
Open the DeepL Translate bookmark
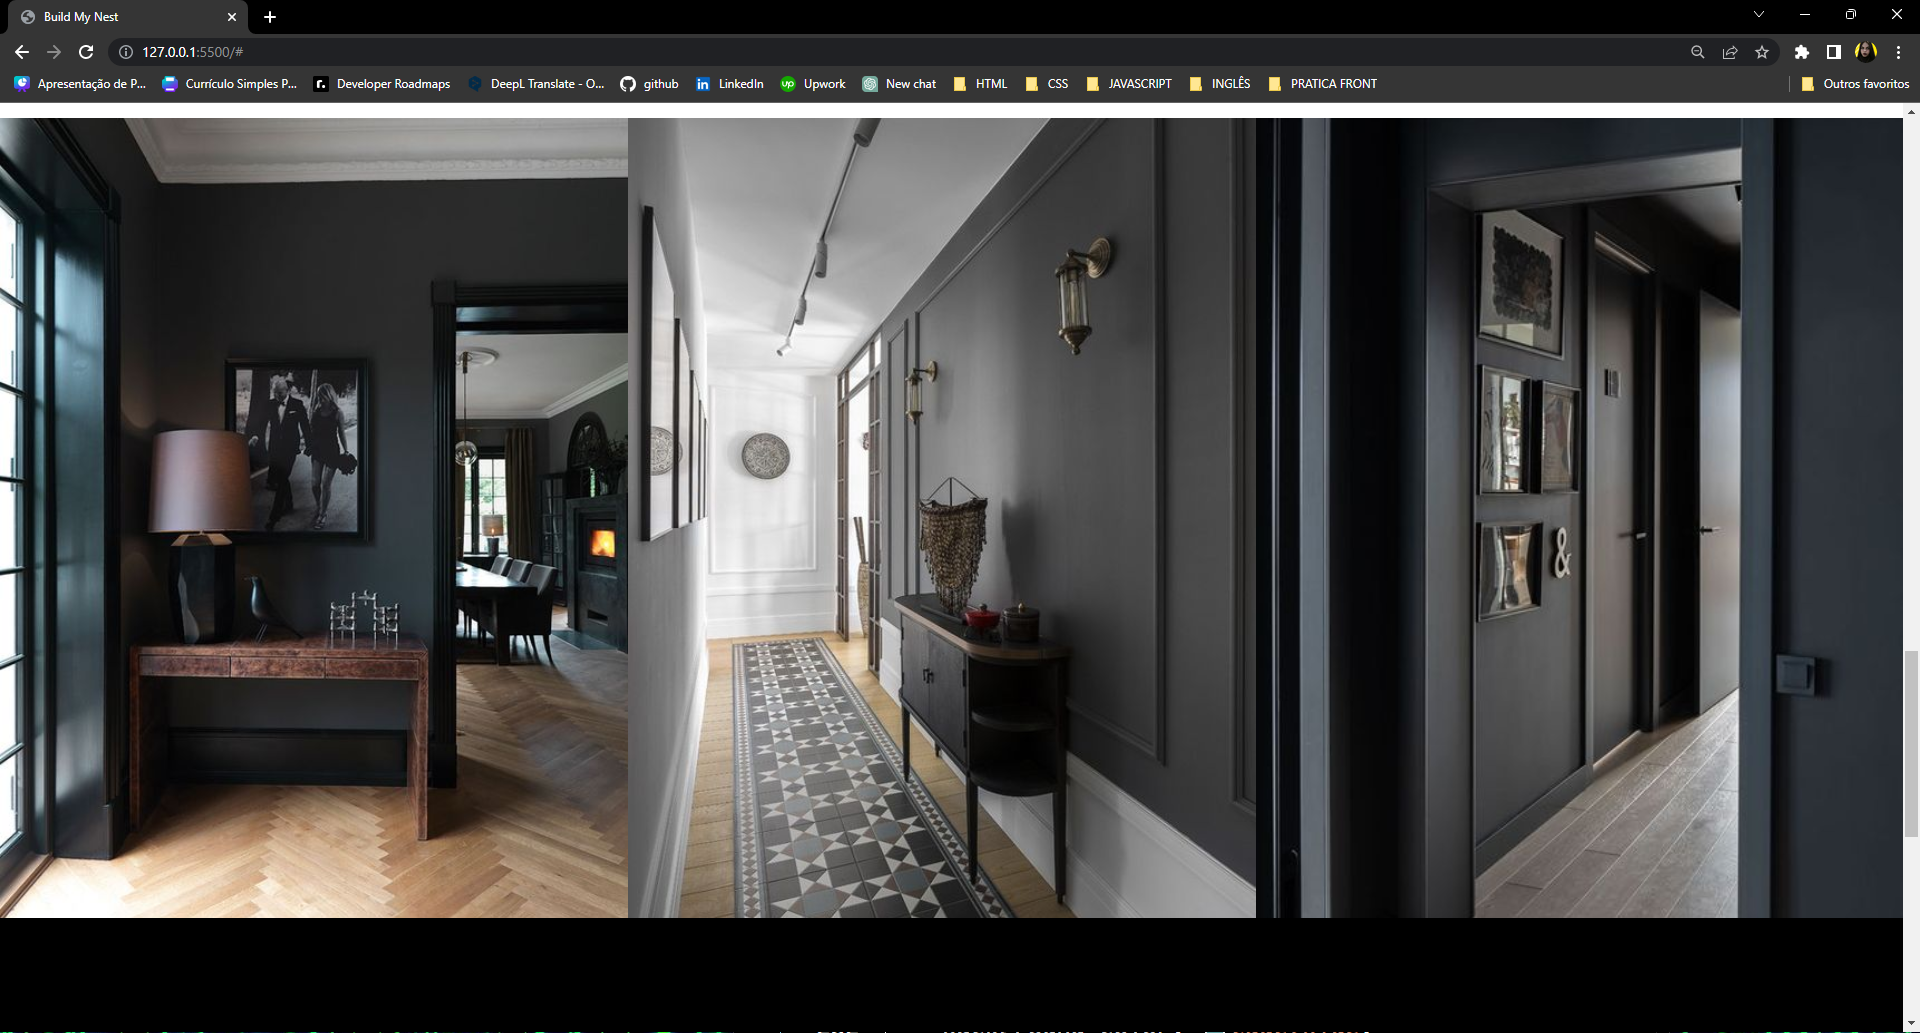pos(536,84)
